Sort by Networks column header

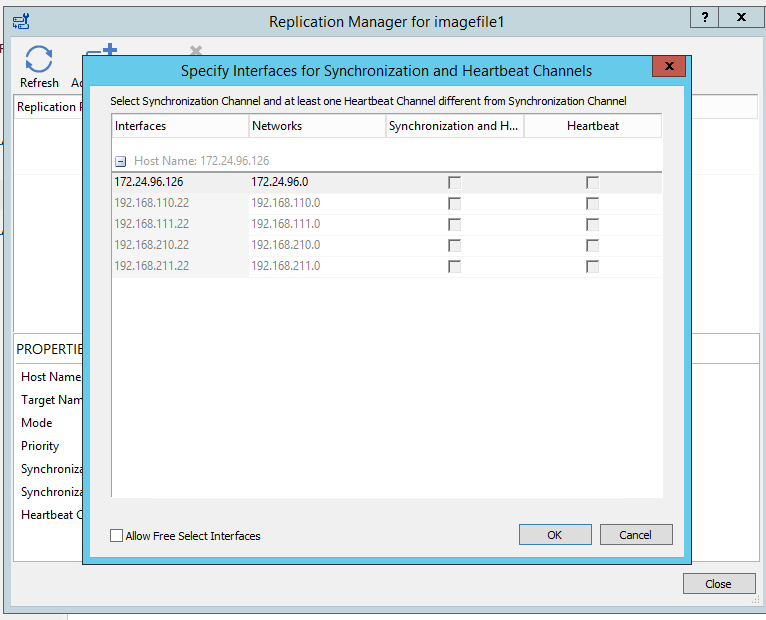pos(317,126)
